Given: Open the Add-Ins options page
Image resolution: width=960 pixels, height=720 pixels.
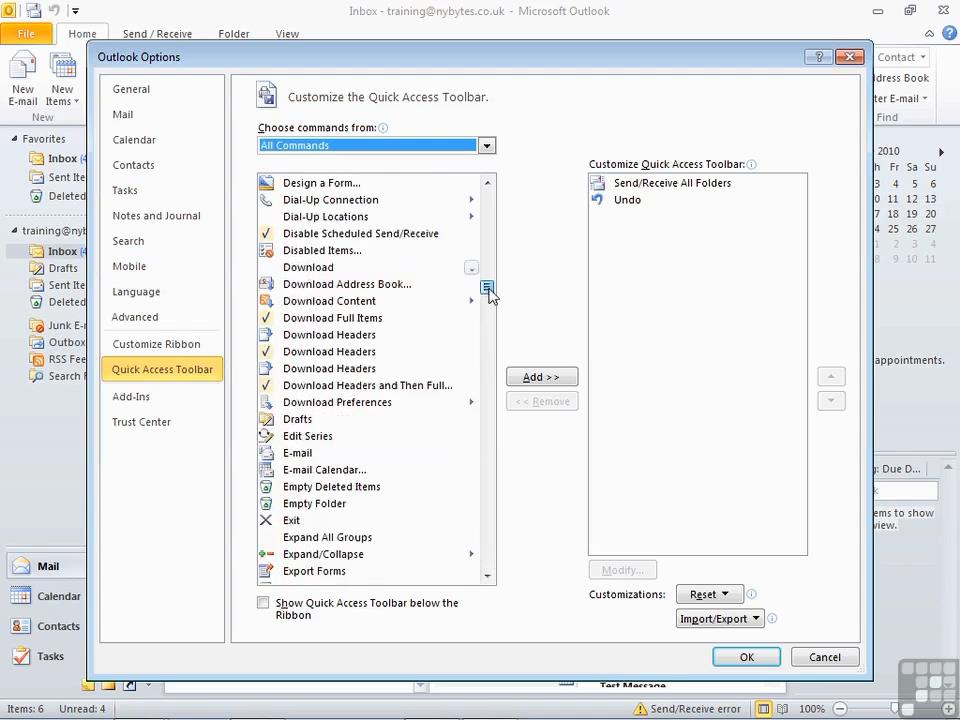Looking at the screenshot, I should [131, 396].
